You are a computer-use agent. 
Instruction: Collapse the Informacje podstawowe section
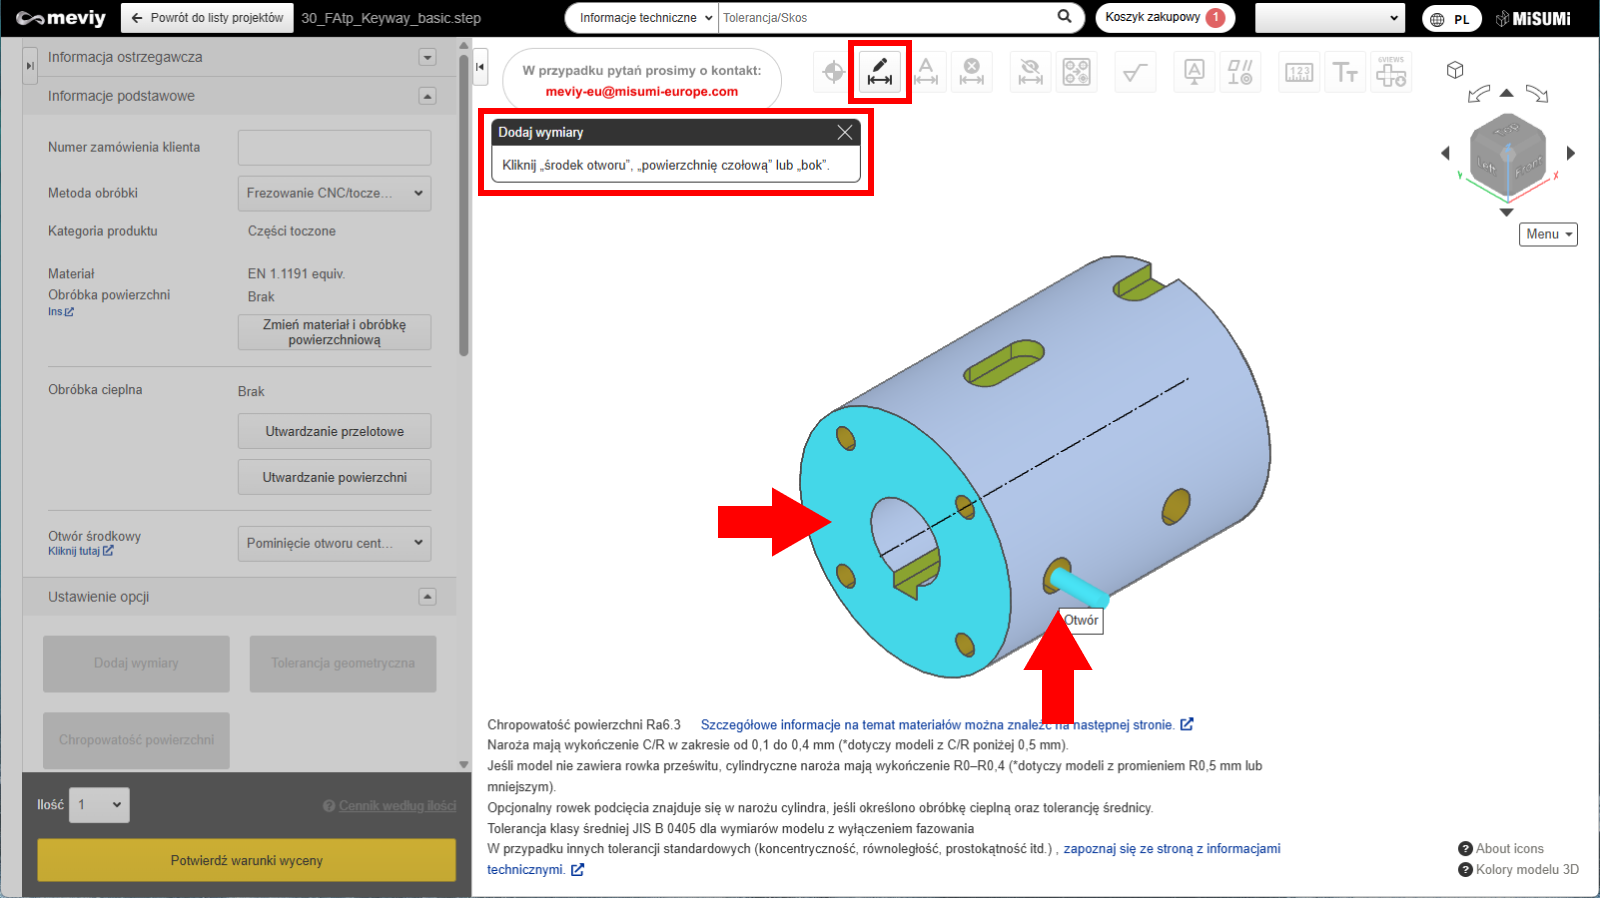pyautogui.click(x=427, y=96)
